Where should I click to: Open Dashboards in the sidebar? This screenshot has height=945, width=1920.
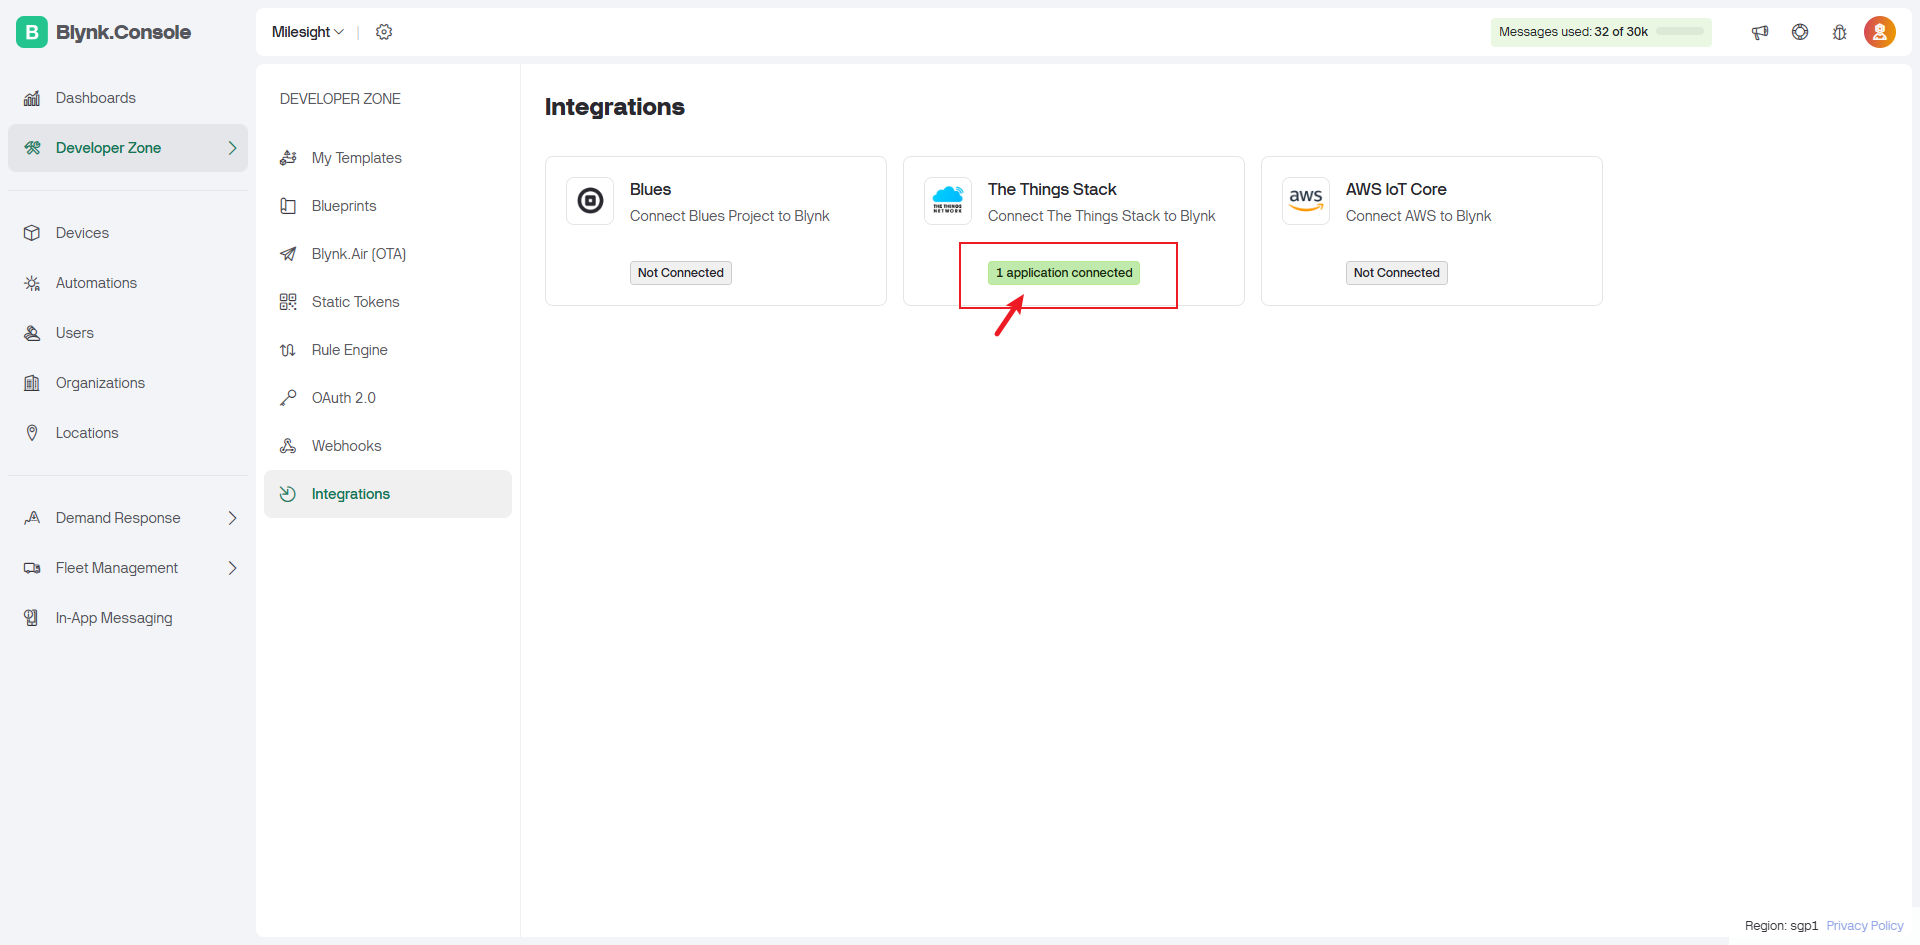pos(128,98)
